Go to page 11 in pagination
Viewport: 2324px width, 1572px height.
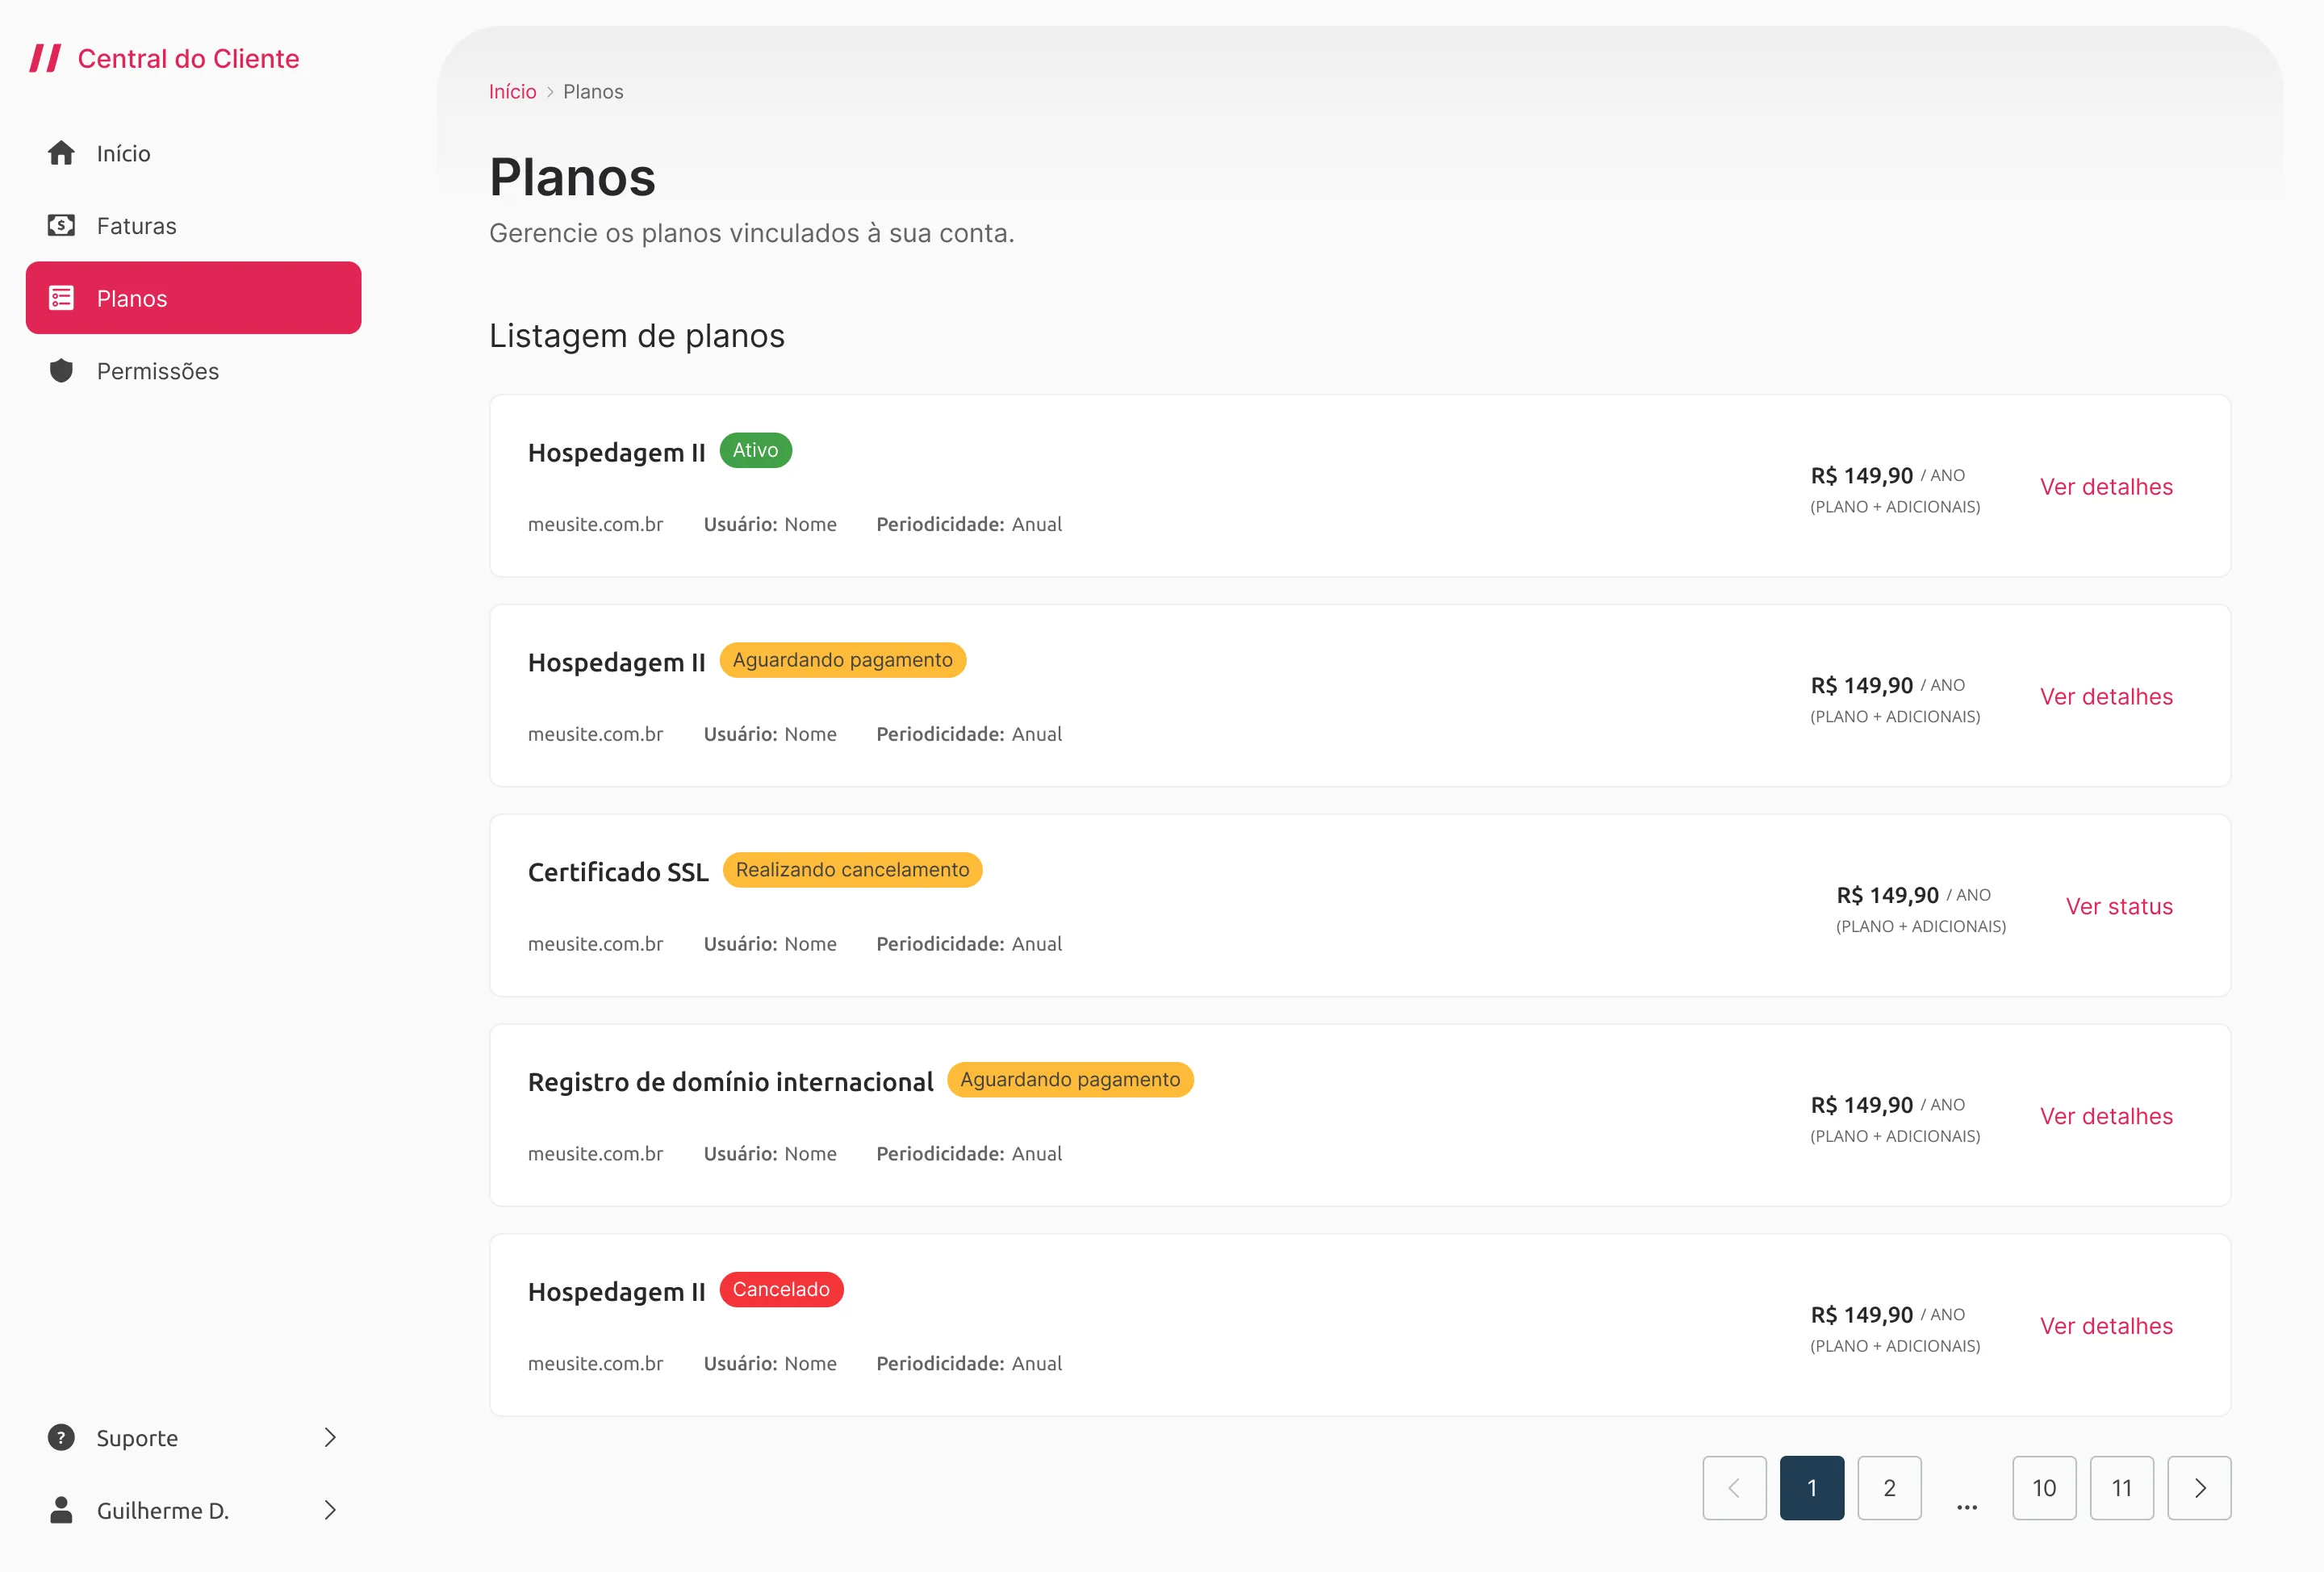[x=2122, y=1488]
